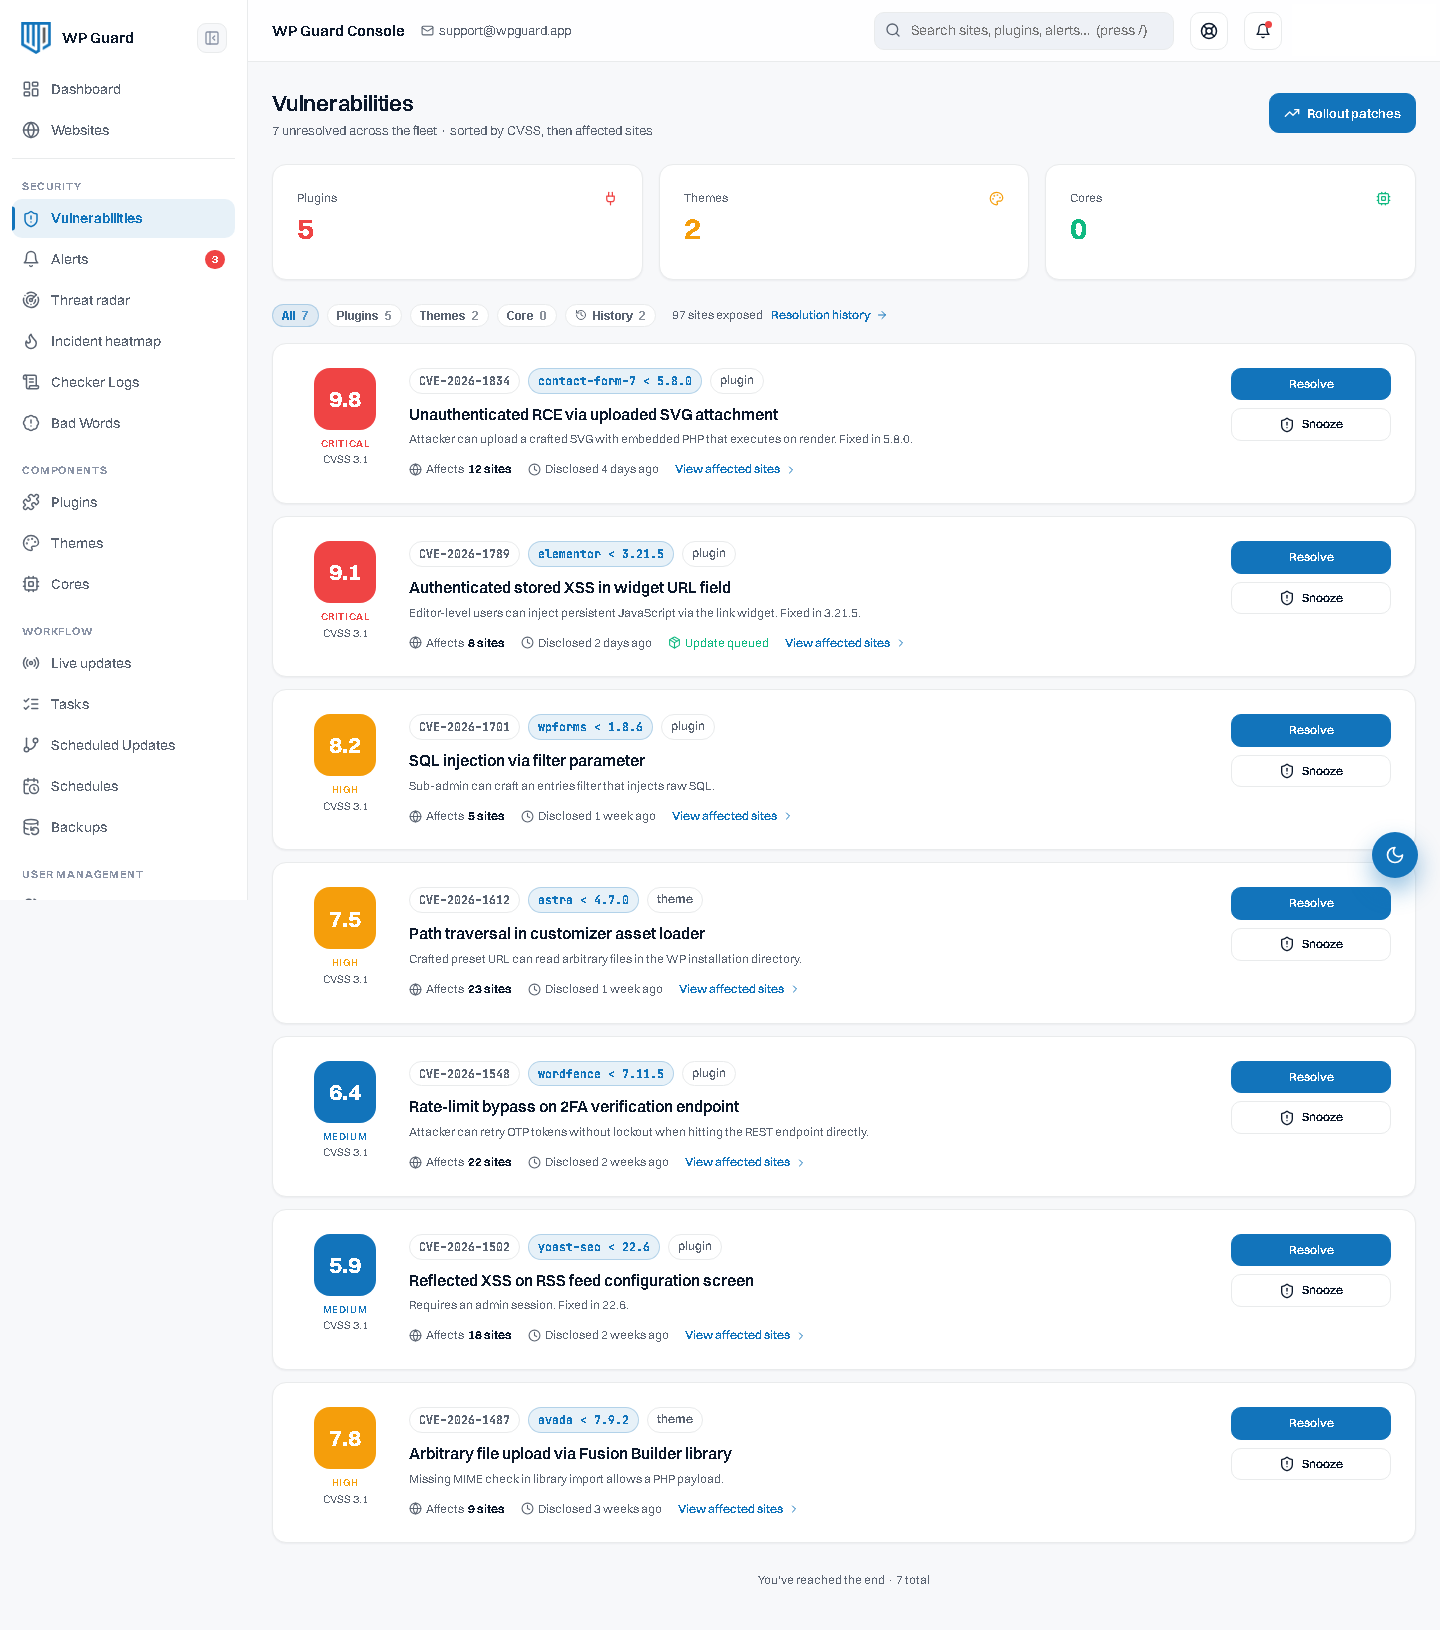Select the All 7 filter tab
This screenshot has width=1440, height=1630.
coord(295,315)
